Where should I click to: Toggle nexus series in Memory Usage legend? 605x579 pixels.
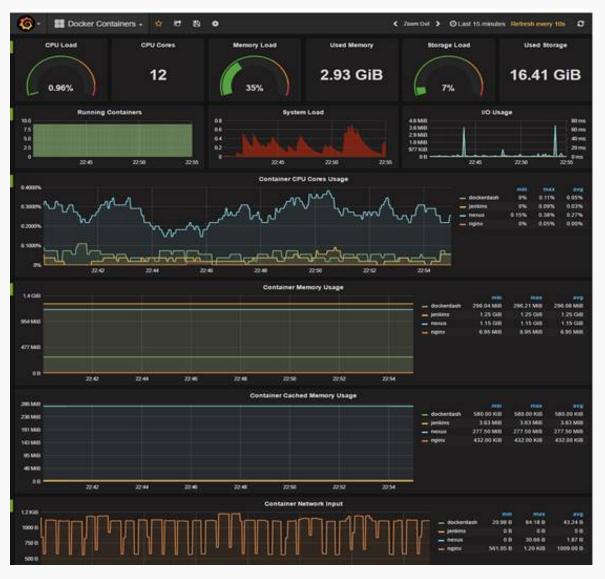pos(439,323)
